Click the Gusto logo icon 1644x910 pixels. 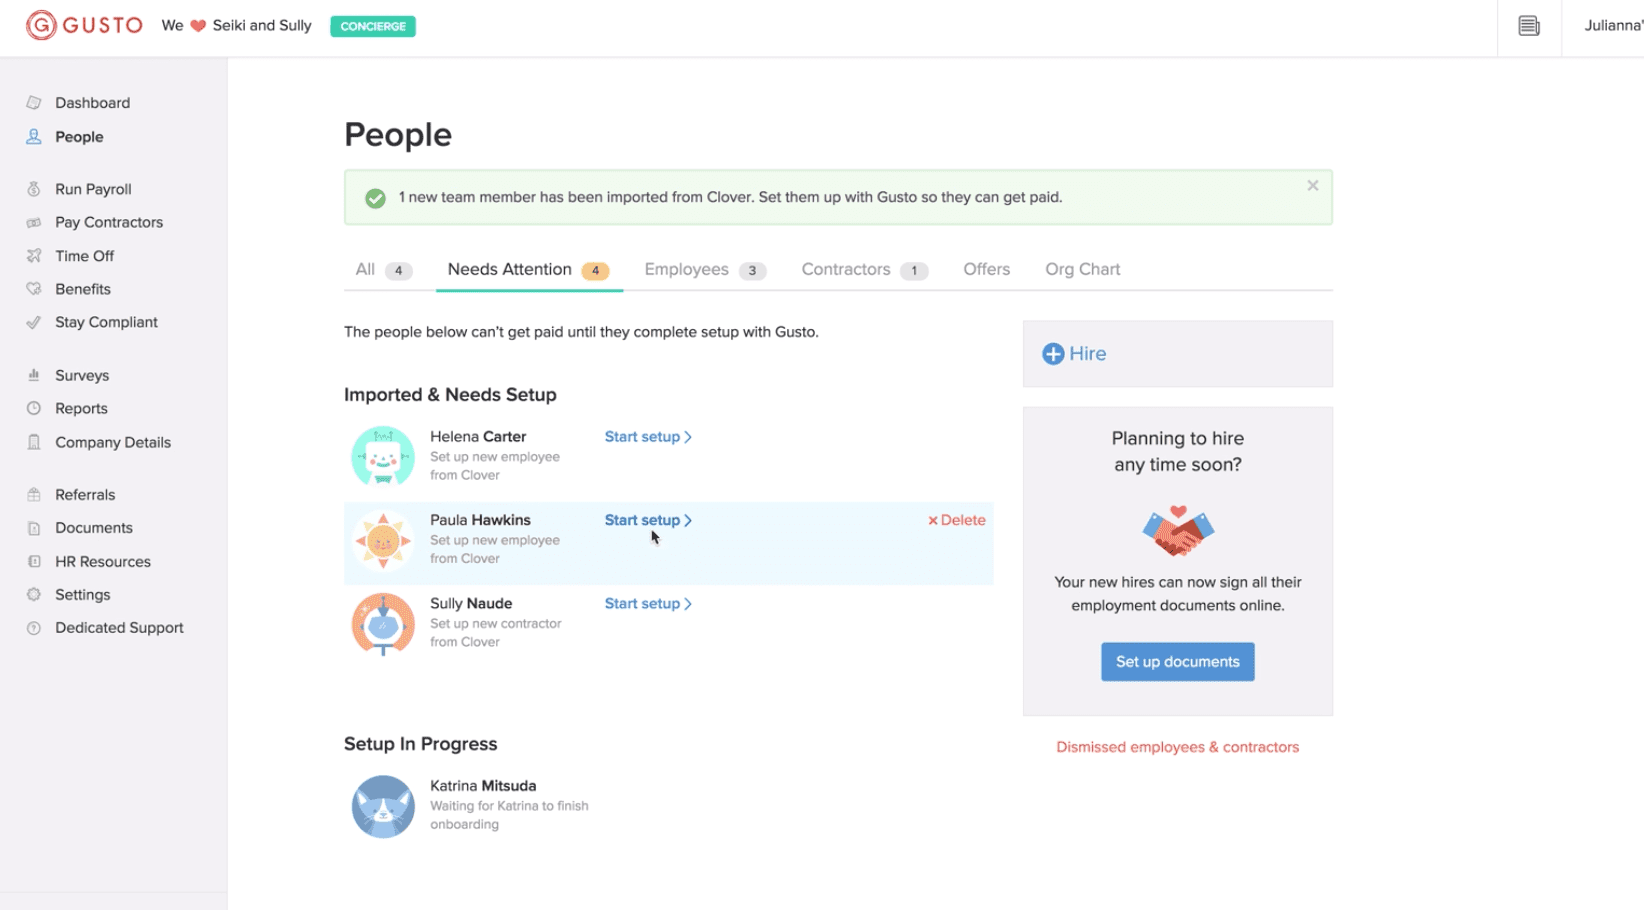coord(41,25)
